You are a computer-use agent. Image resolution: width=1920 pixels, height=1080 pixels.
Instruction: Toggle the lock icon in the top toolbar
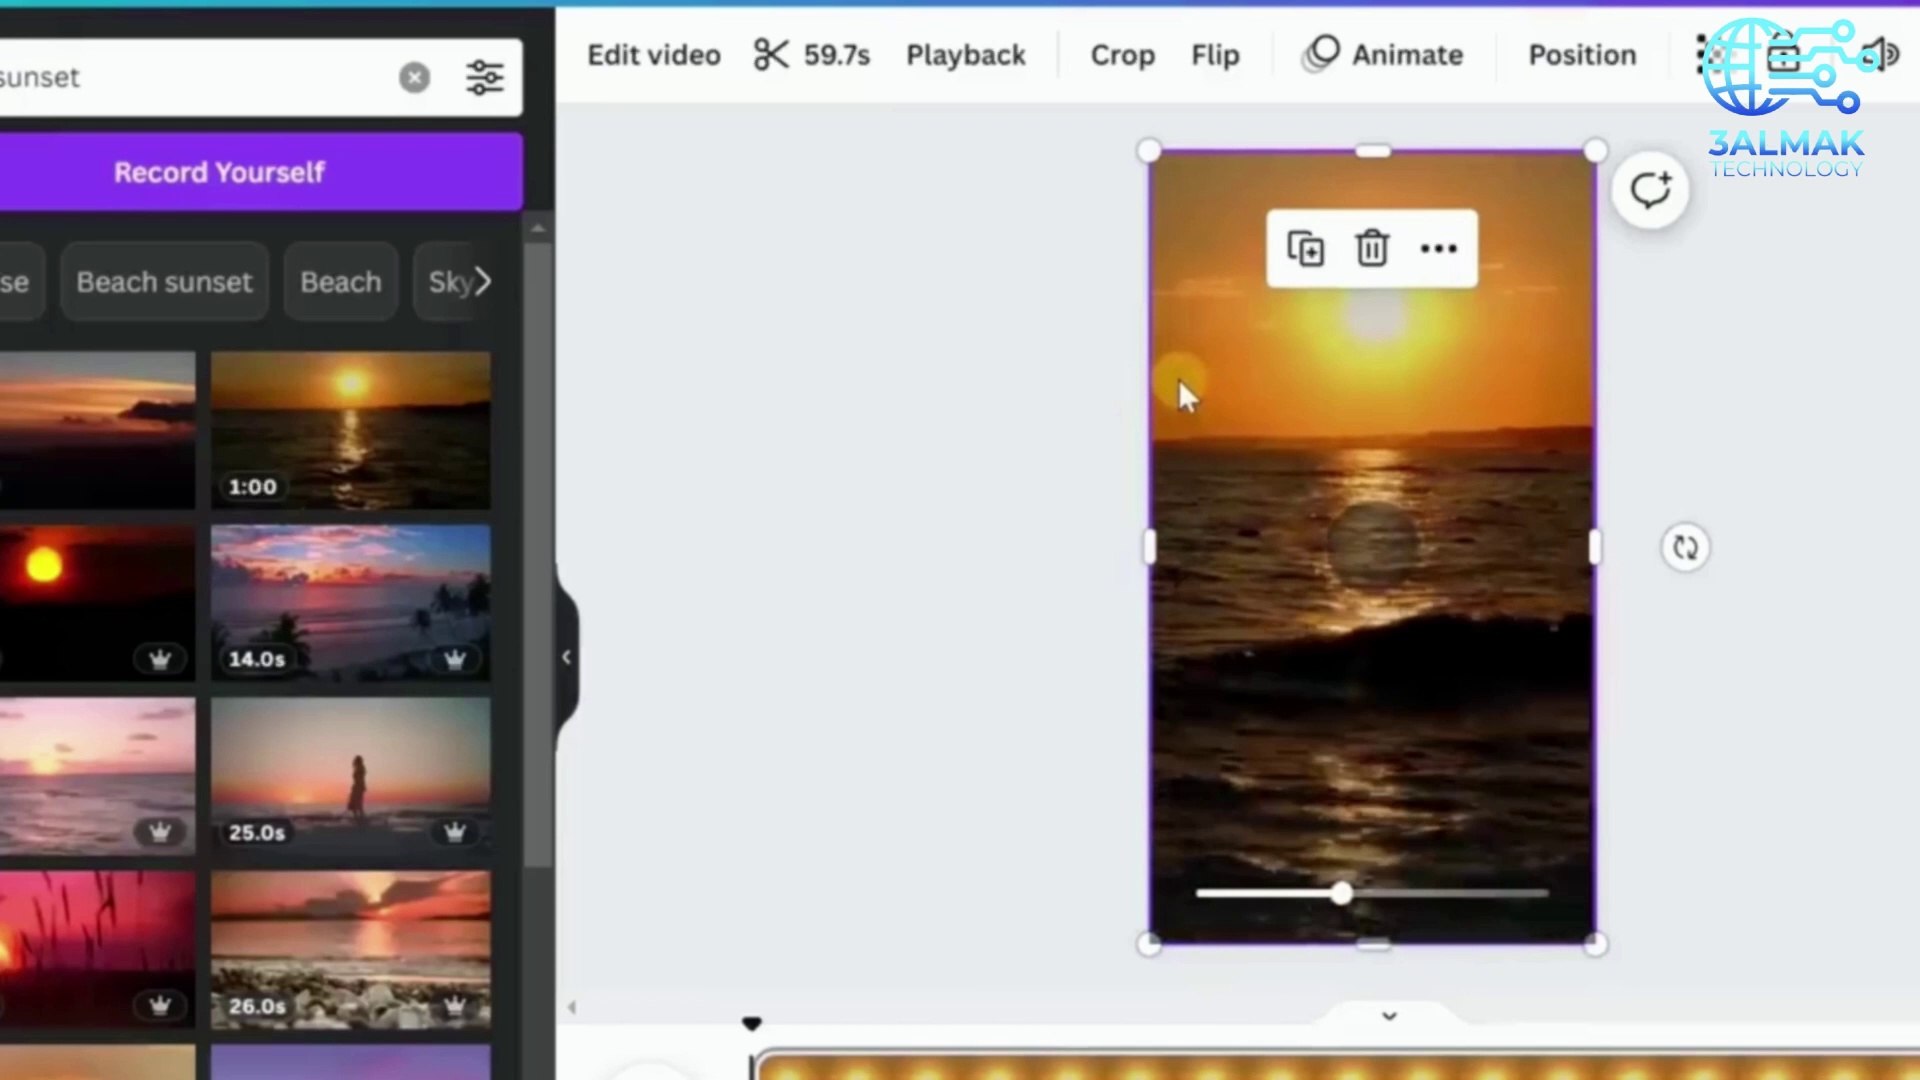click(x=1785, y=54)
